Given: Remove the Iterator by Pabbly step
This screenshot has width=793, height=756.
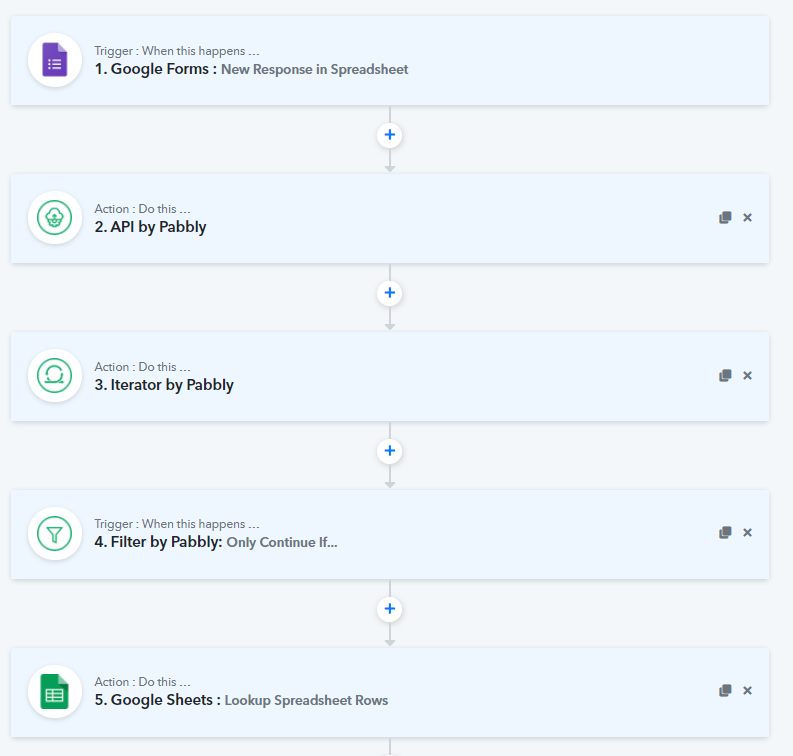Looking at the screenshot, I should click(747, 375).
